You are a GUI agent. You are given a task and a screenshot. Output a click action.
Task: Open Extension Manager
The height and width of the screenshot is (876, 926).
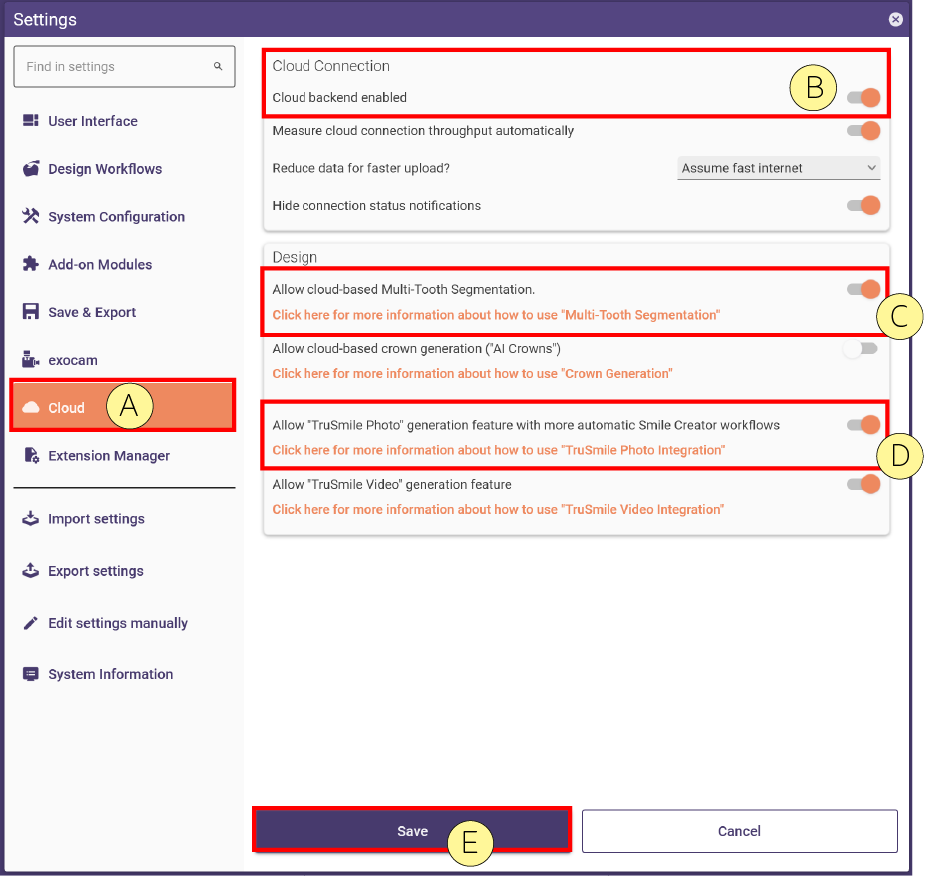pyautogui.click(x=109, y=456)
